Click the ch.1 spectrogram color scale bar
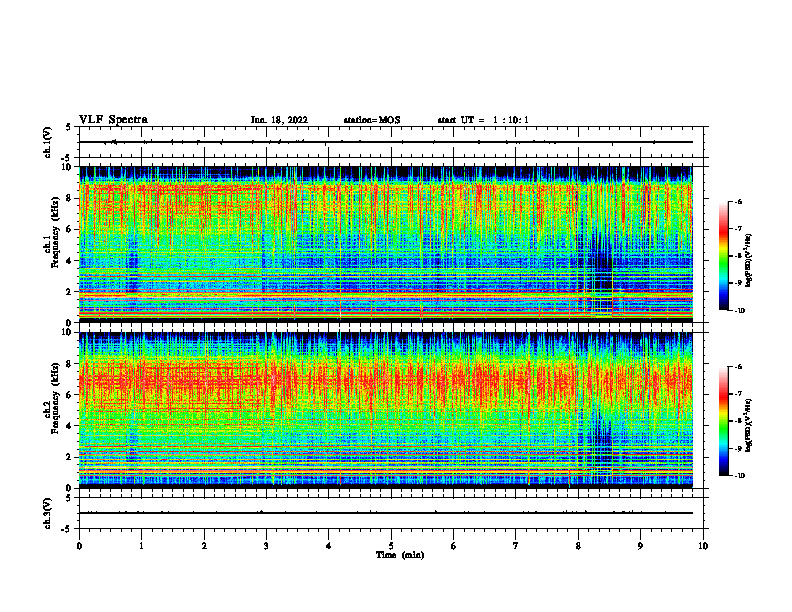Viewport: 792px width, 612px height. point(724,256)
